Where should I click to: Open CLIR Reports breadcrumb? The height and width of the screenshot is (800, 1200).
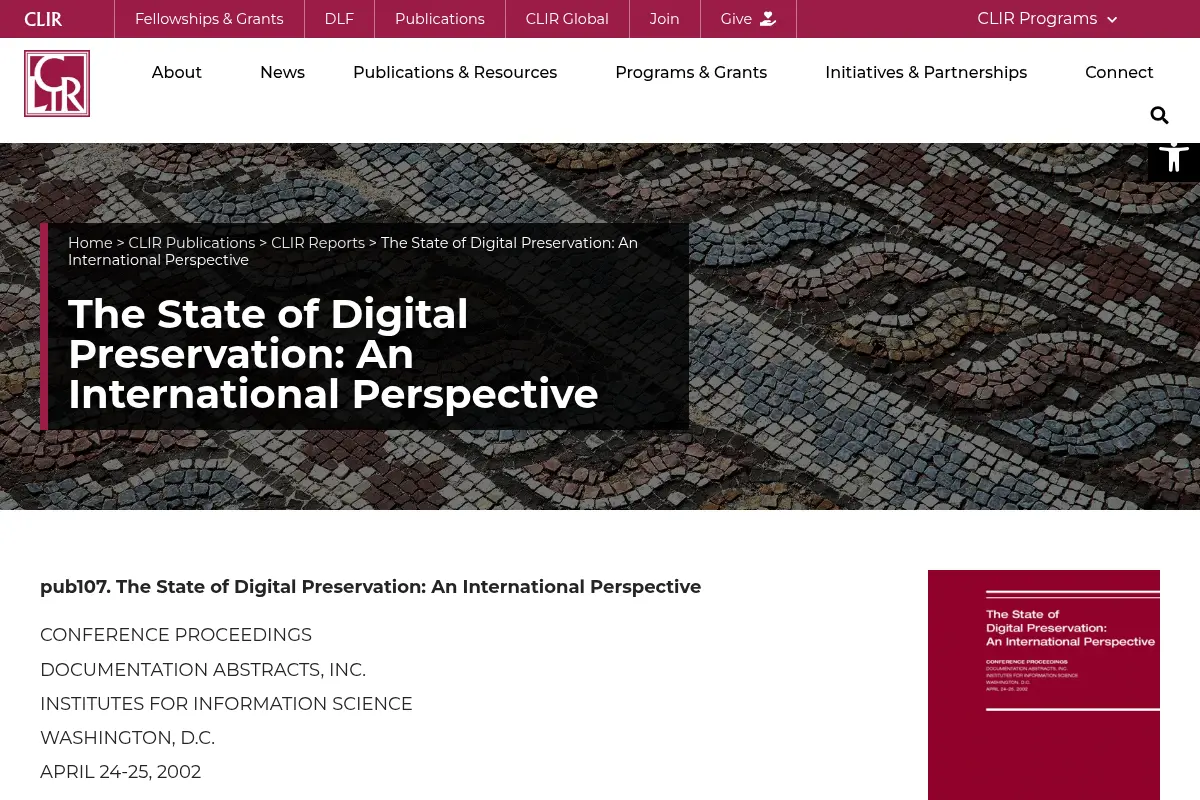click(x=318, y=243)
